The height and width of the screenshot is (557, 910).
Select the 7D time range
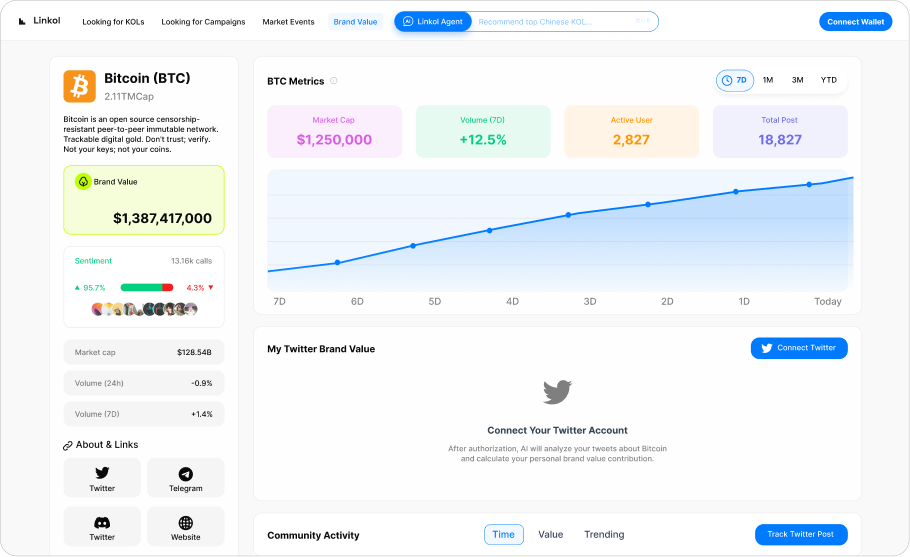pos(735,80)
